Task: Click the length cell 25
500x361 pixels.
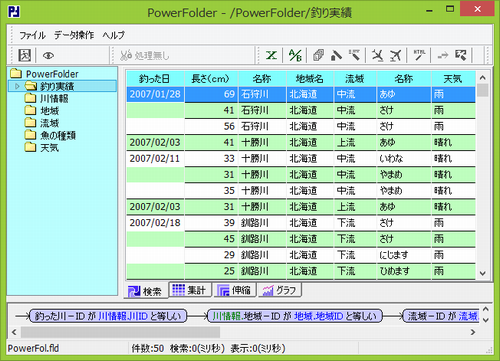Action: [x=211, y=271]
